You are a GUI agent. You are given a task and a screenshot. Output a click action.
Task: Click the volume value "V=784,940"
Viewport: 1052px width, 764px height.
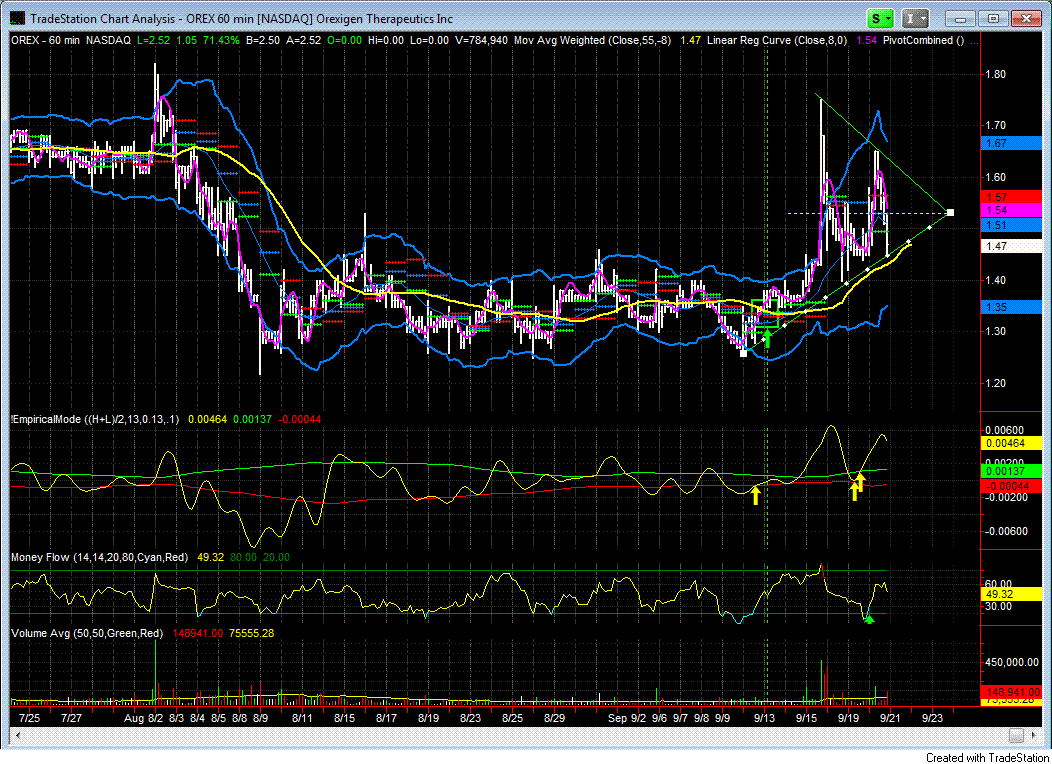click(481, 40)
